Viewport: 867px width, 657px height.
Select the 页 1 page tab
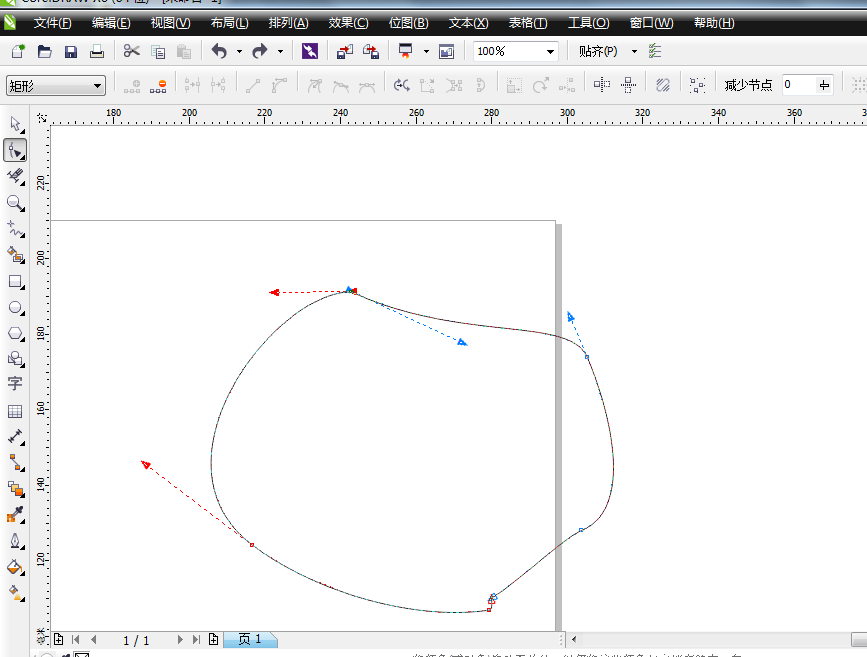[x=250, y=639]
